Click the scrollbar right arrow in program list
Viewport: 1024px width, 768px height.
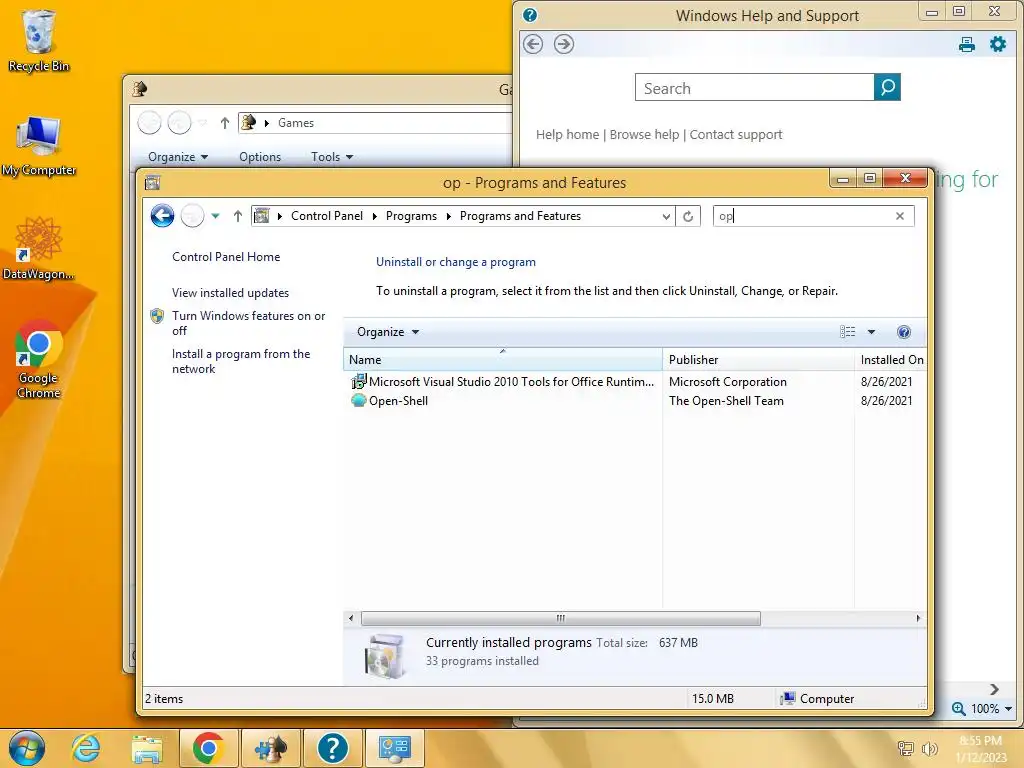[x=918, y=618]
